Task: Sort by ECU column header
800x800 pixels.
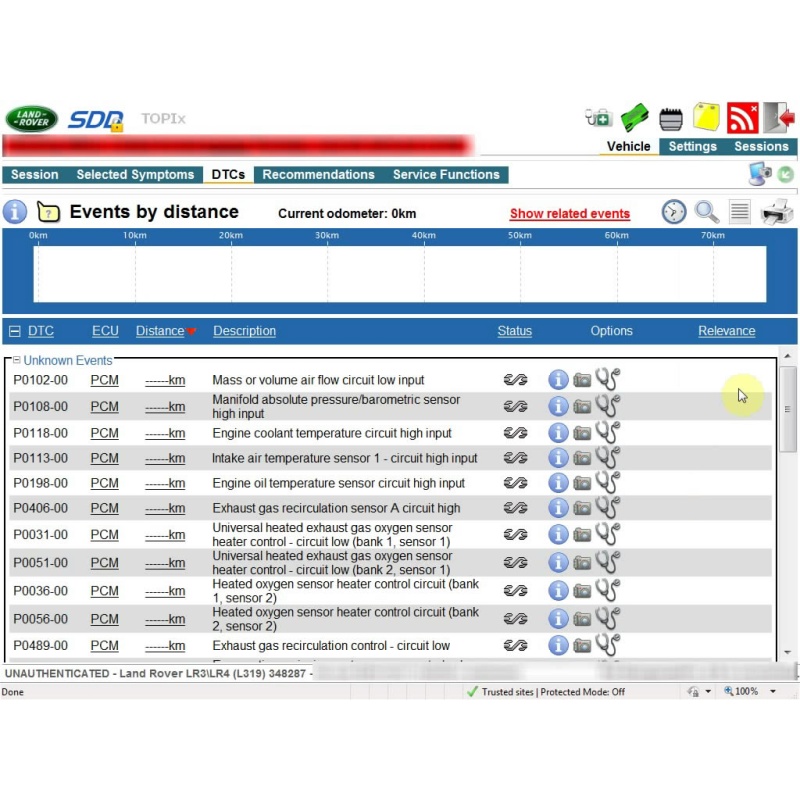Action: point(105,331)
